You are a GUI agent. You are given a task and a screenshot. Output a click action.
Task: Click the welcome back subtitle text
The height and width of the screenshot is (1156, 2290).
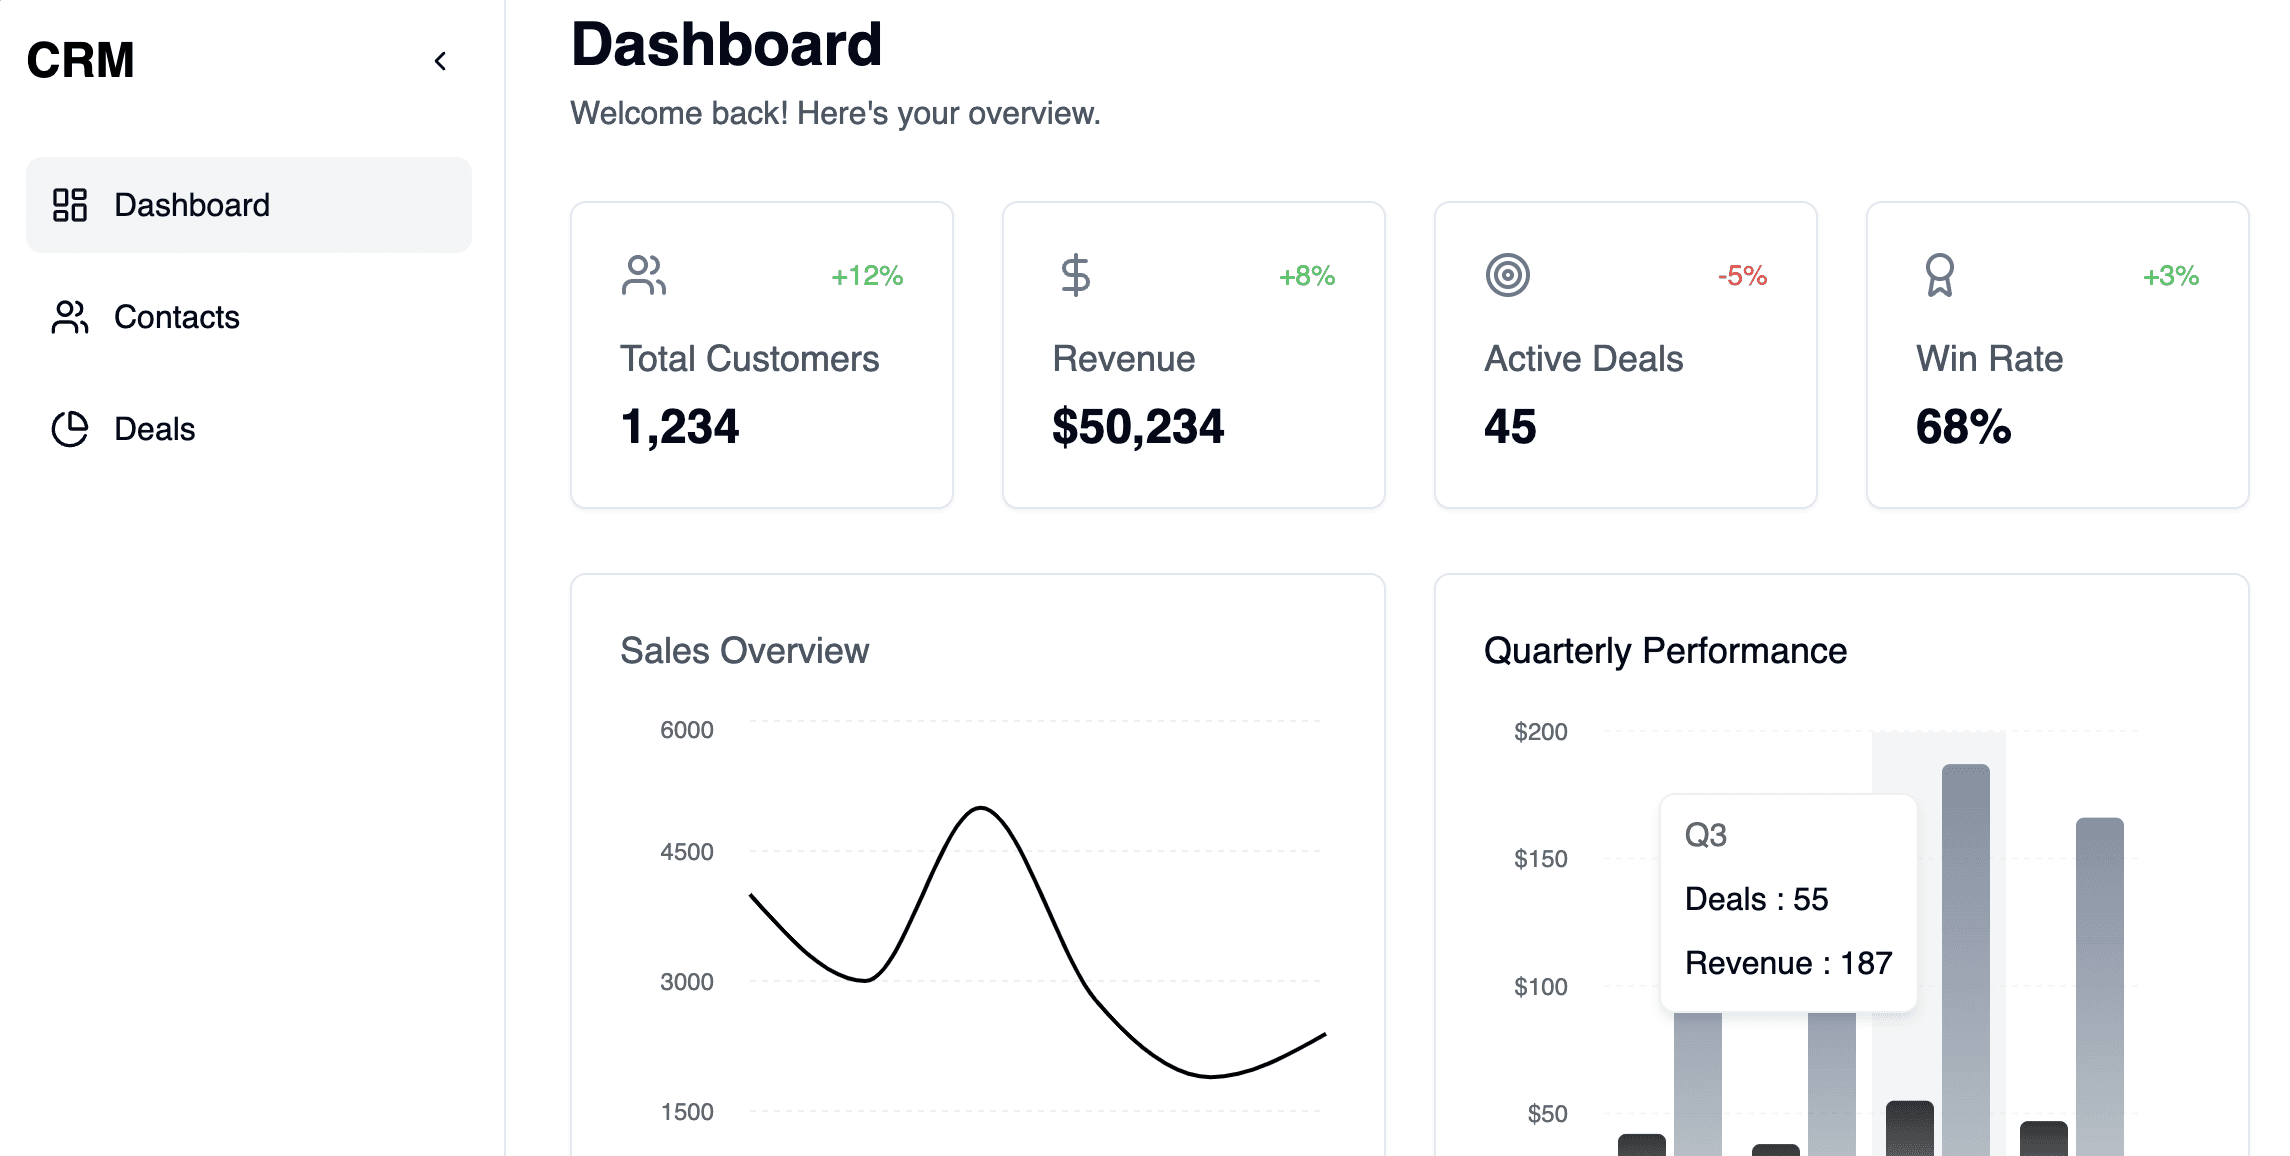(x=835, y=113)
